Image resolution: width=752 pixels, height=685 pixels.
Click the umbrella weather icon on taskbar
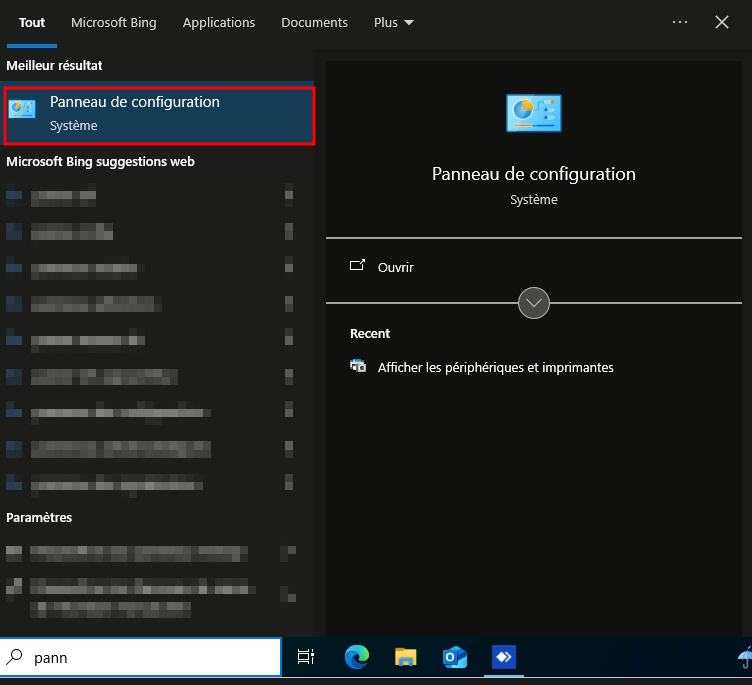(745, 657)
